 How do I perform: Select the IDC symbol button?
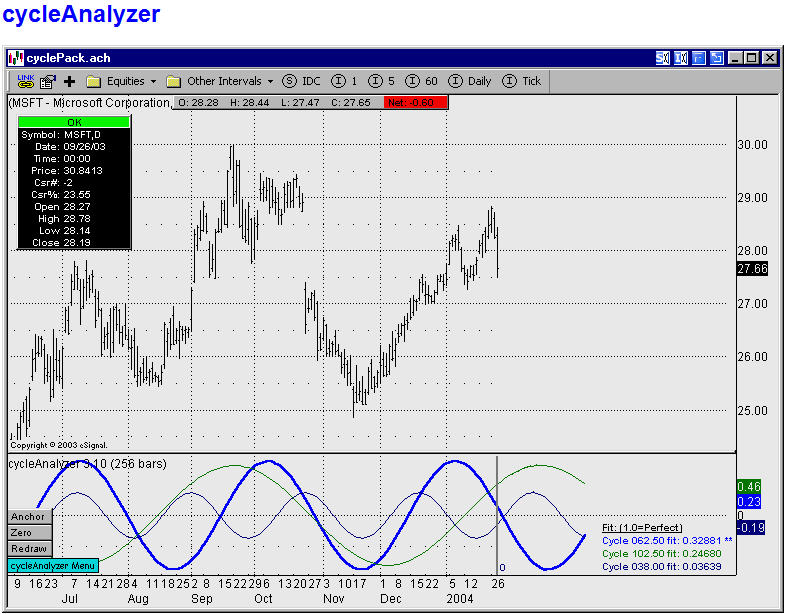301,81
